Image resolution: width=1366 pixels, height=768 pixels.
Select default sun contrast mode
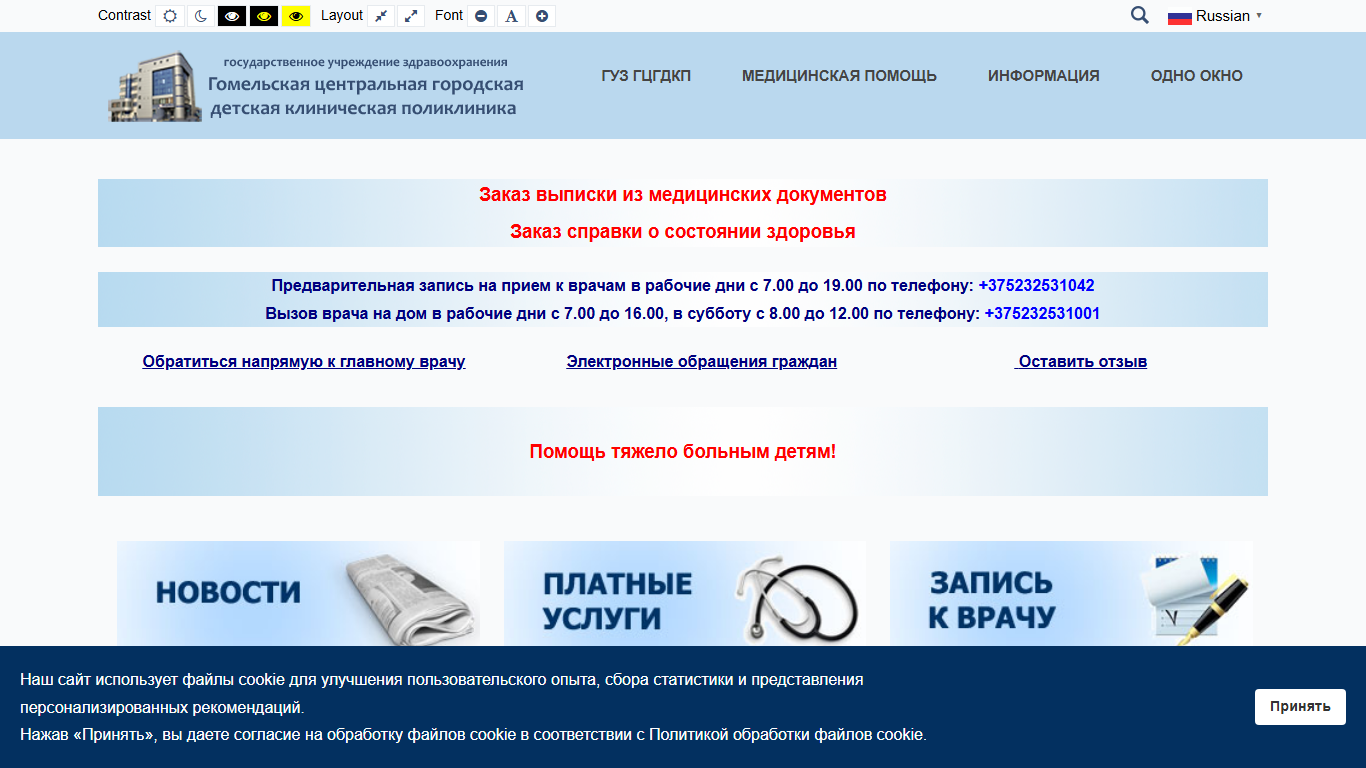170,16
